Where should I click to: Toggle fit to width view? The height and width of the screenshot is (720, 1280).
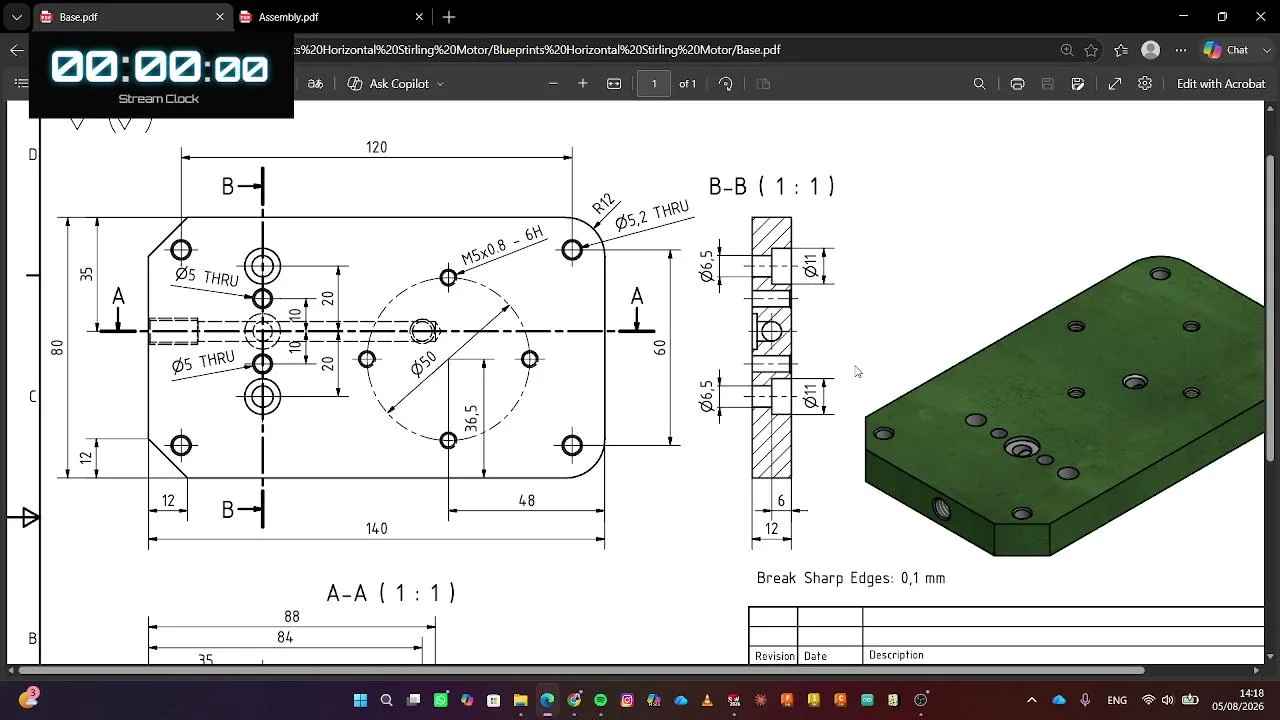pos(614,84)
